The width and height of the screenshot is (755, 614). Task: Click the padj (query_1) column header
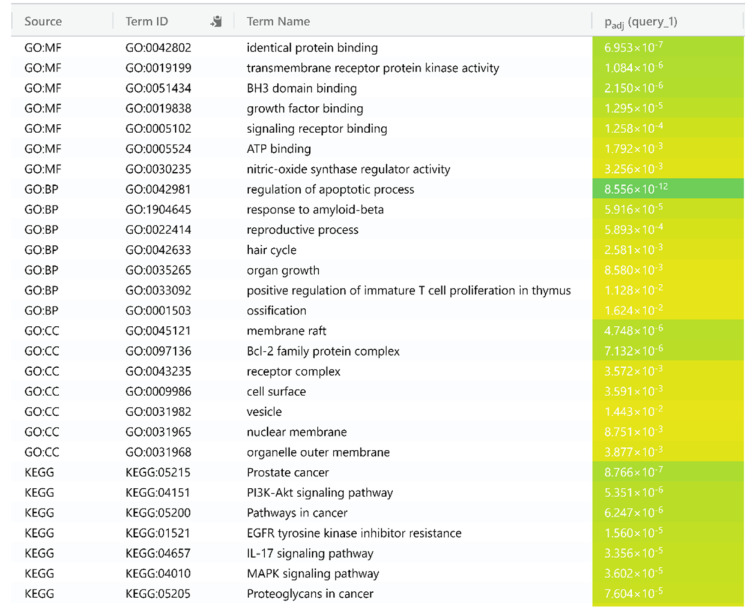click(x=640, y=22)
